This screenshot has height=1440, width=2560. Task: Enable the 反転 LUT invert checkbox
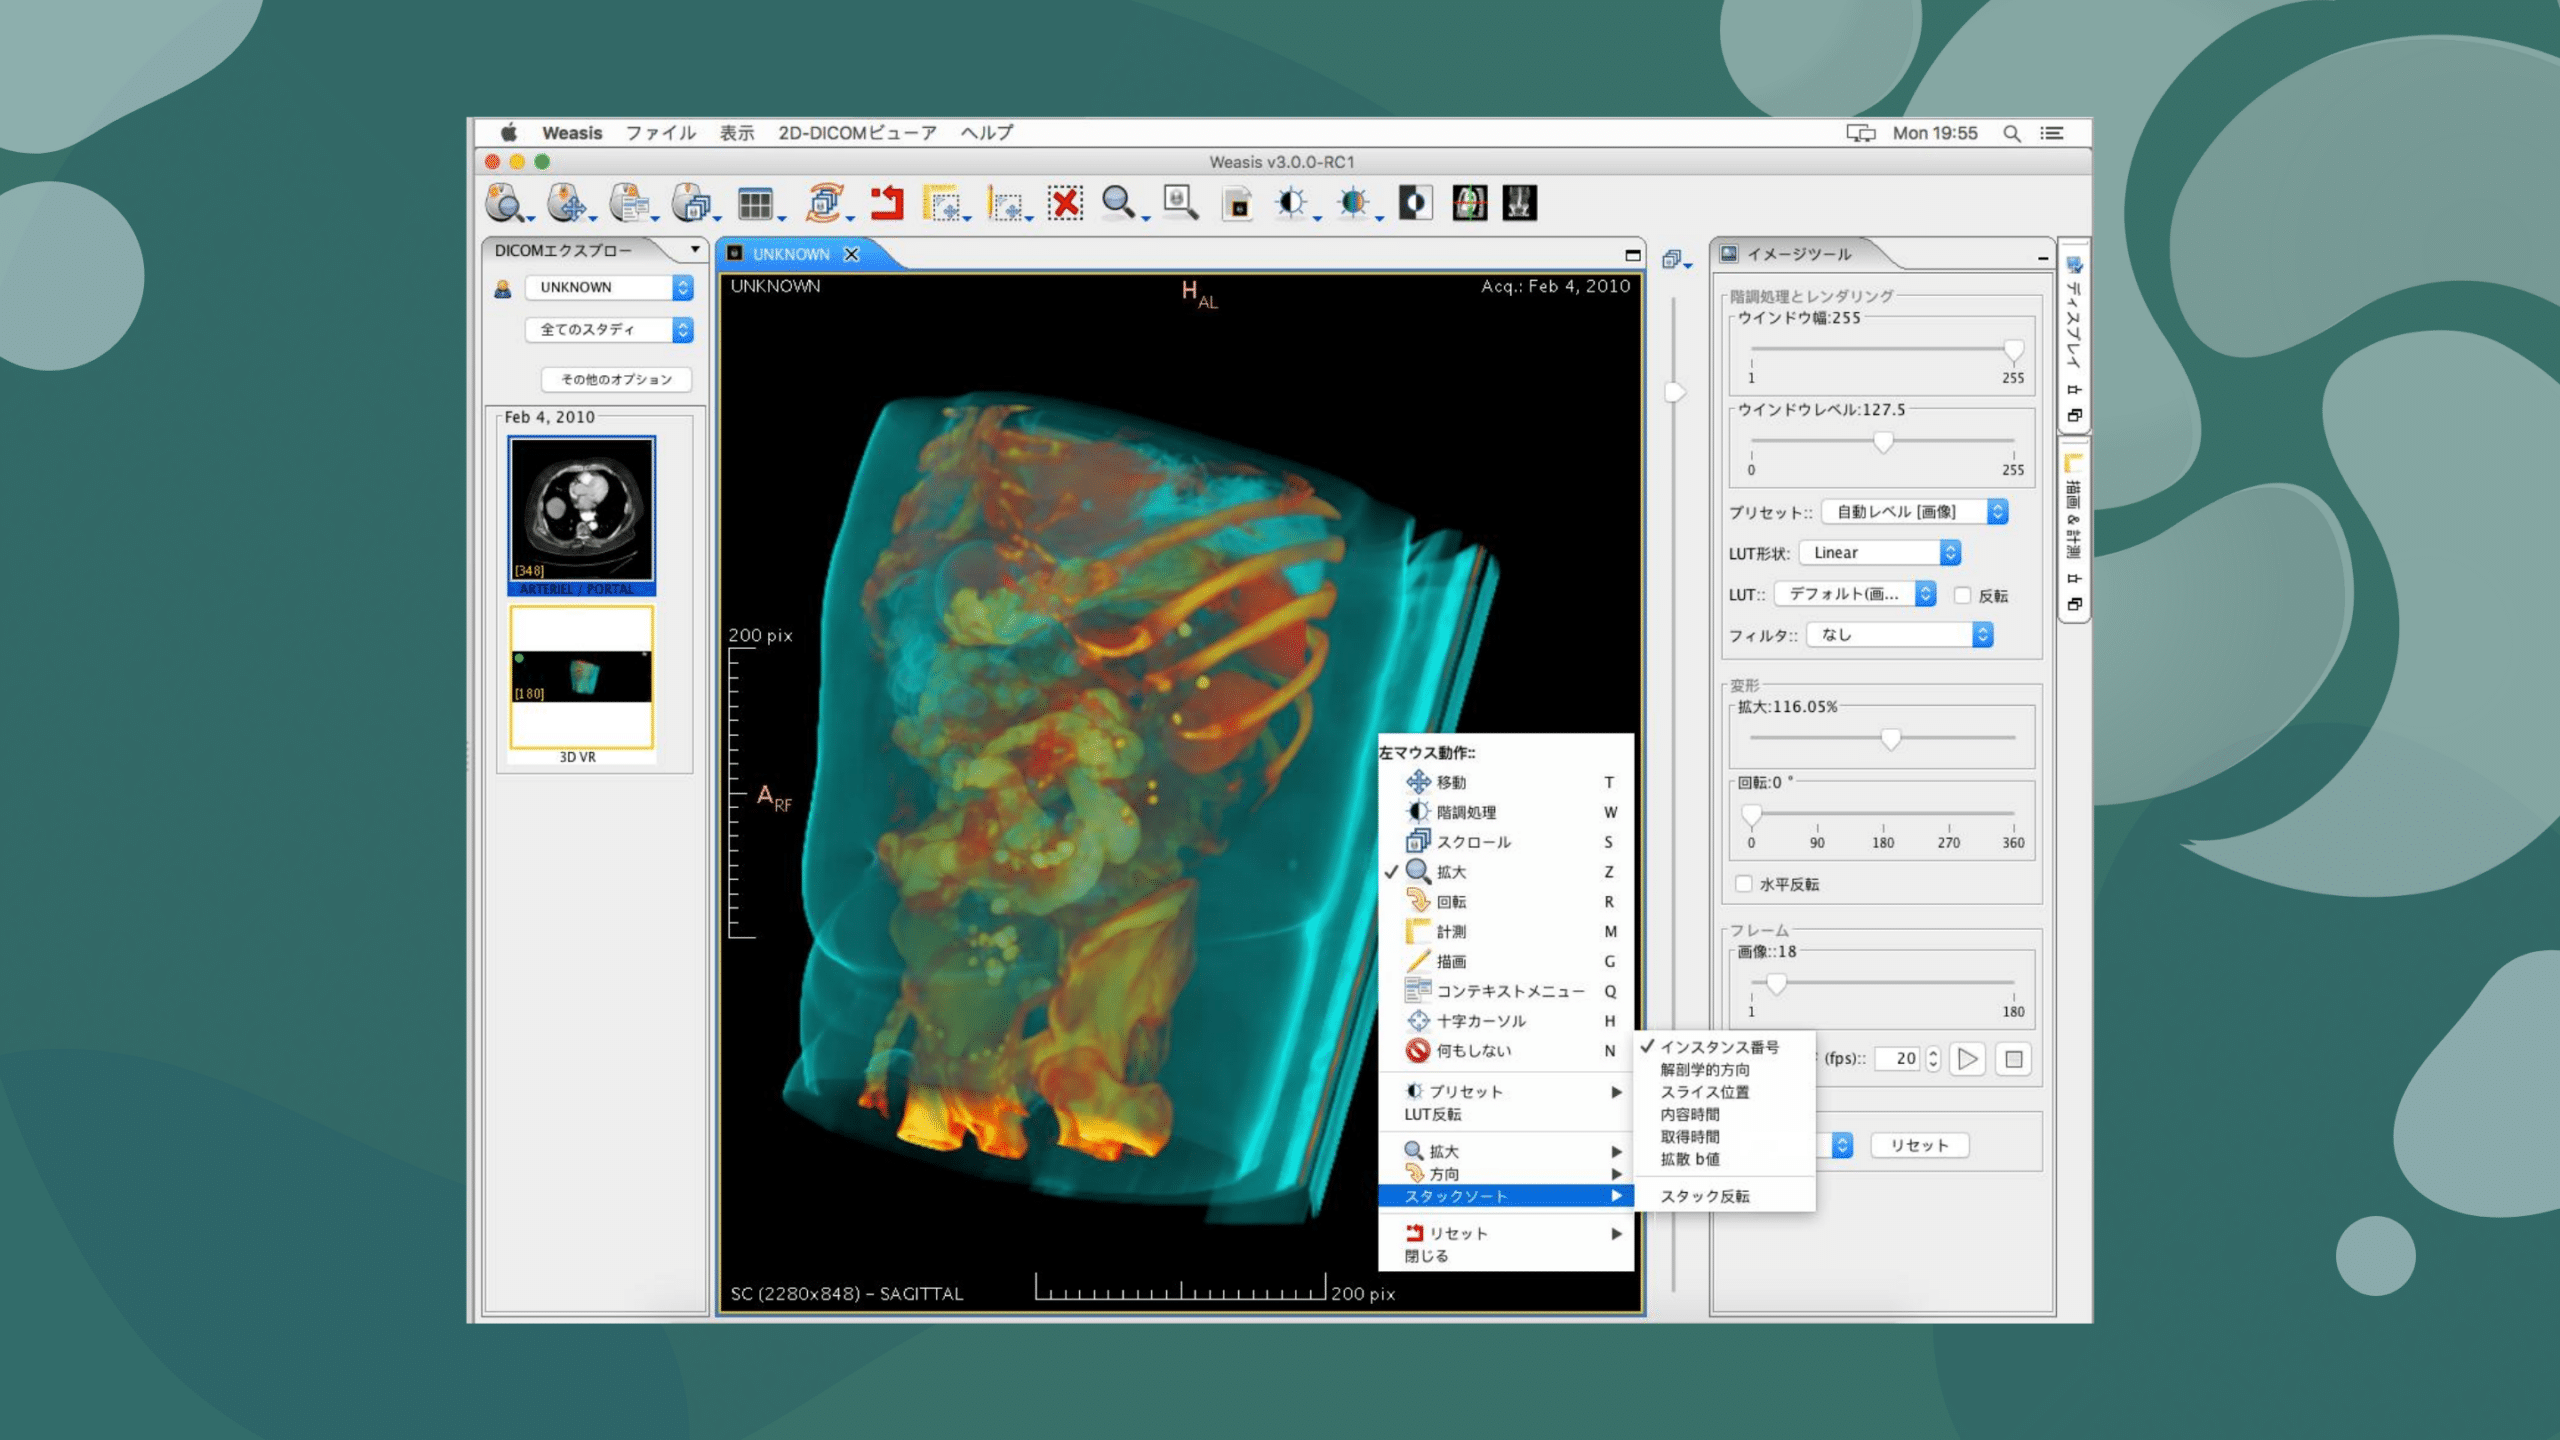(1962, 595)
